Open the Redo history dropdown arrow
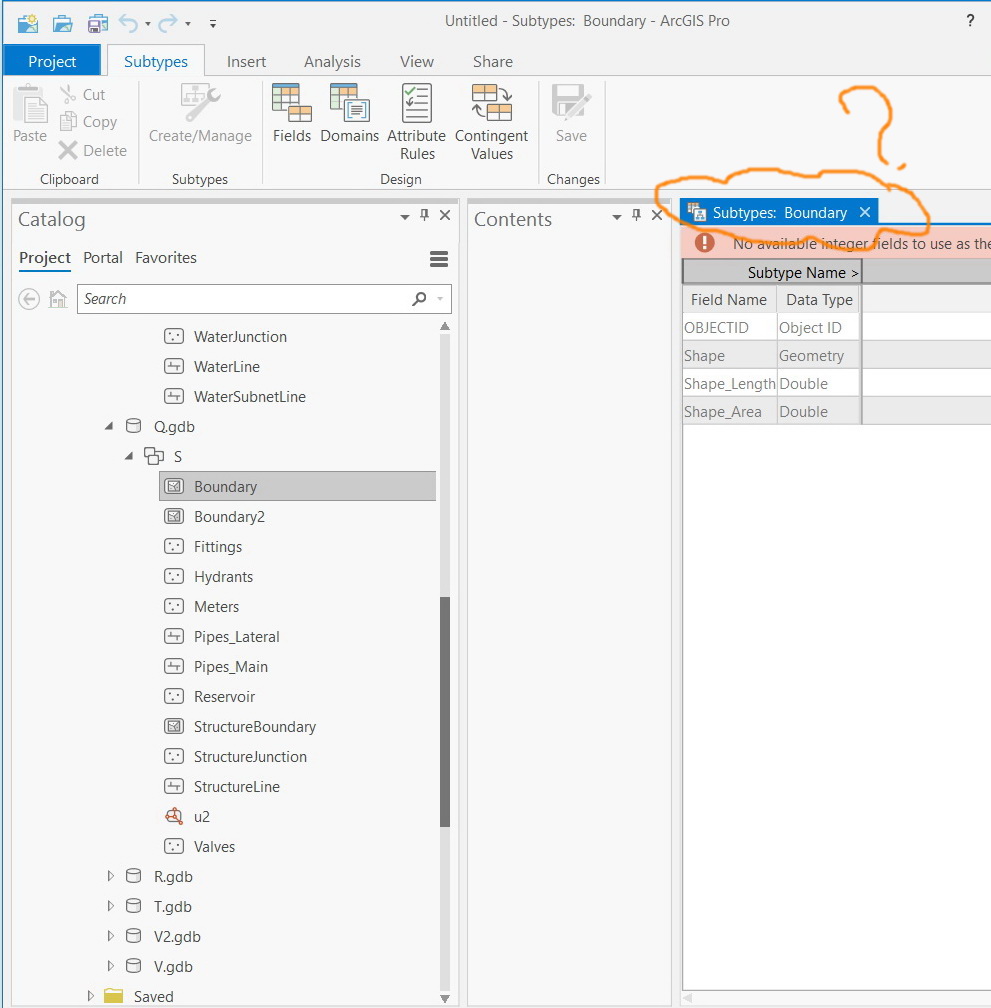991x1008 pixels. [x=188, y=24]
